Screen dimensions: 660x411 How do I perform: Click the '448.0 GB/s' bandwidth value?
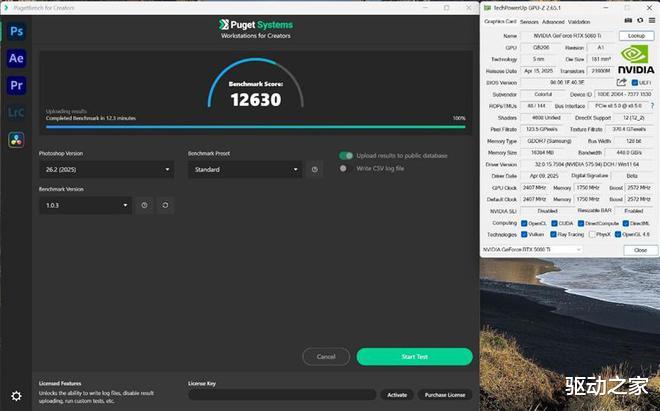(x=629, y=153)
